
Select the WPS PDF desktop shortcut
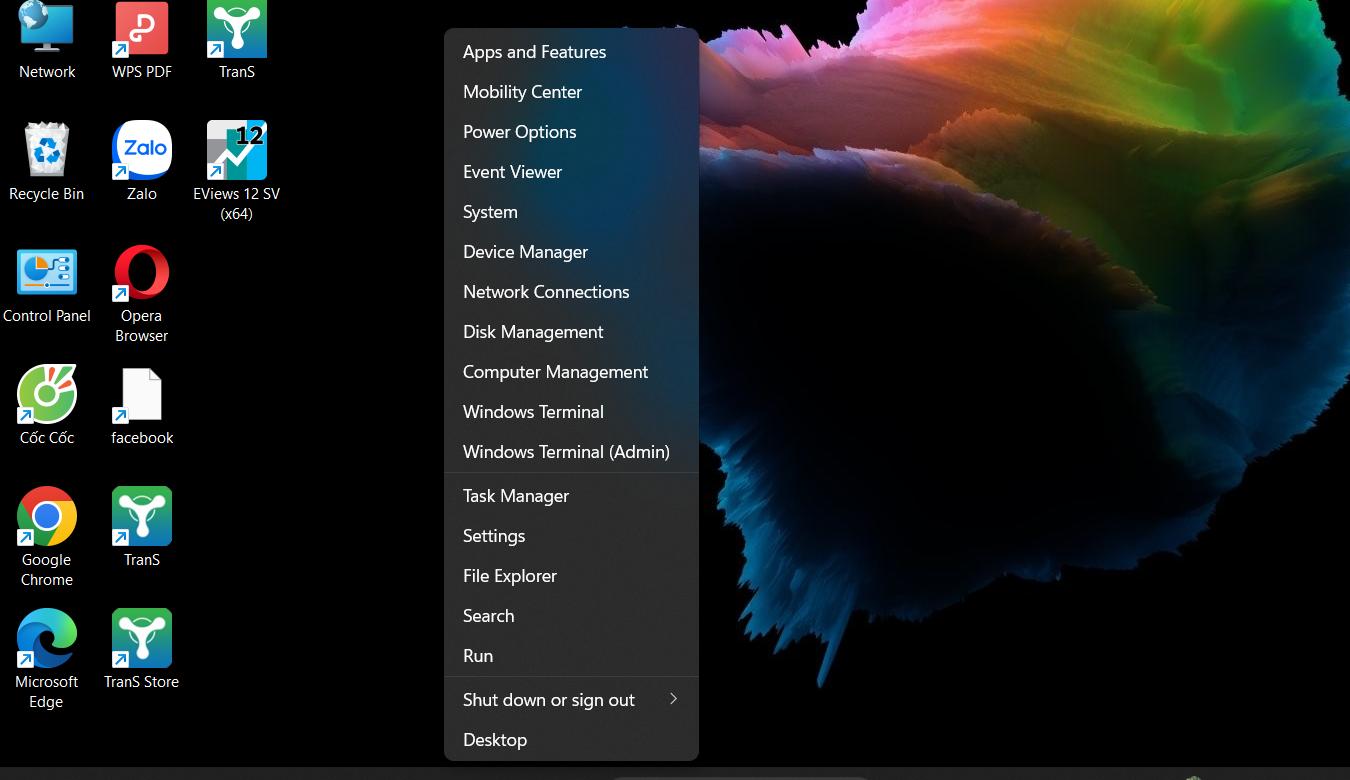[142, 40]
